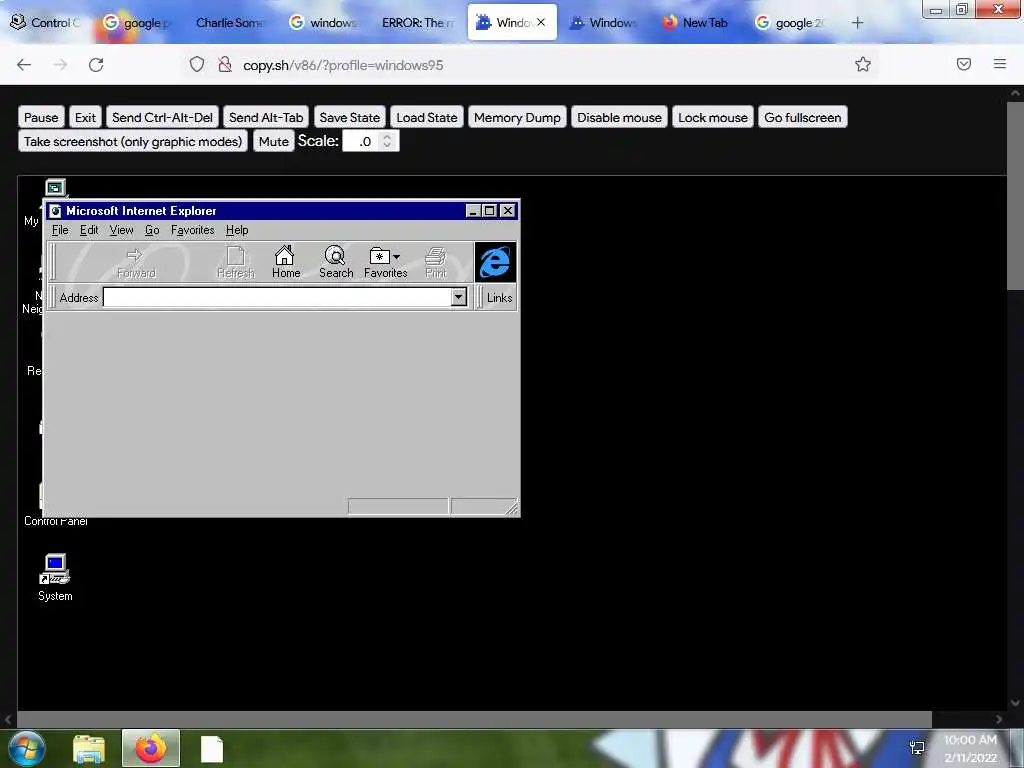Click the blank document taskbar icon
1024x768 pixels.
pos(212,749)
